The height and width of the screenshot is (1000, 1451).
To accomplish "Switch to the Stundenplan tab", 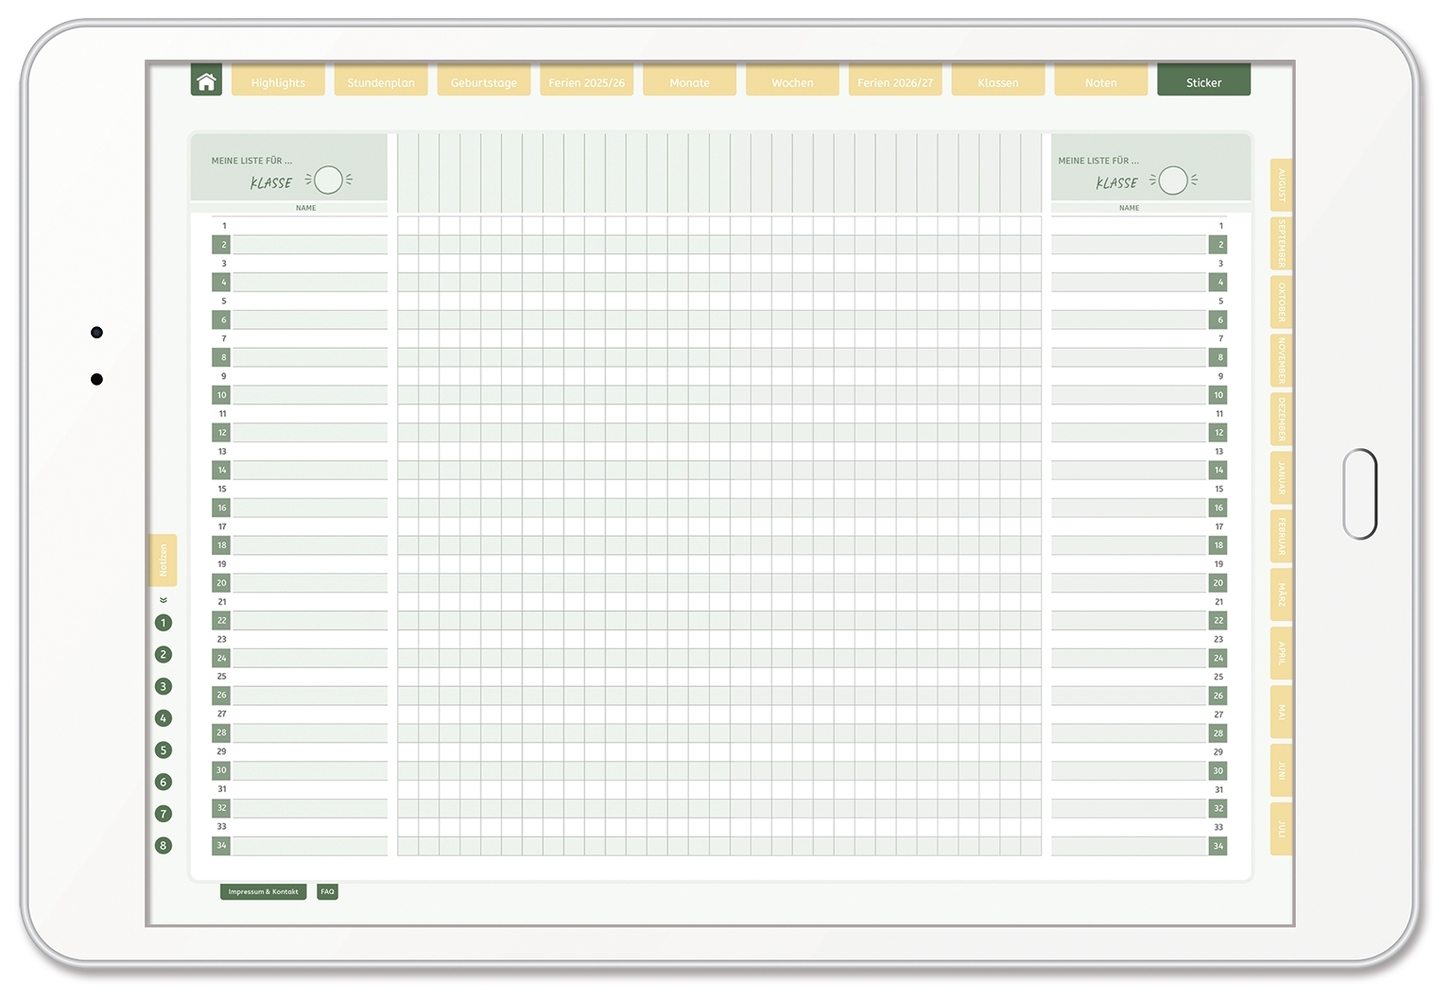I will click(381, 82).
